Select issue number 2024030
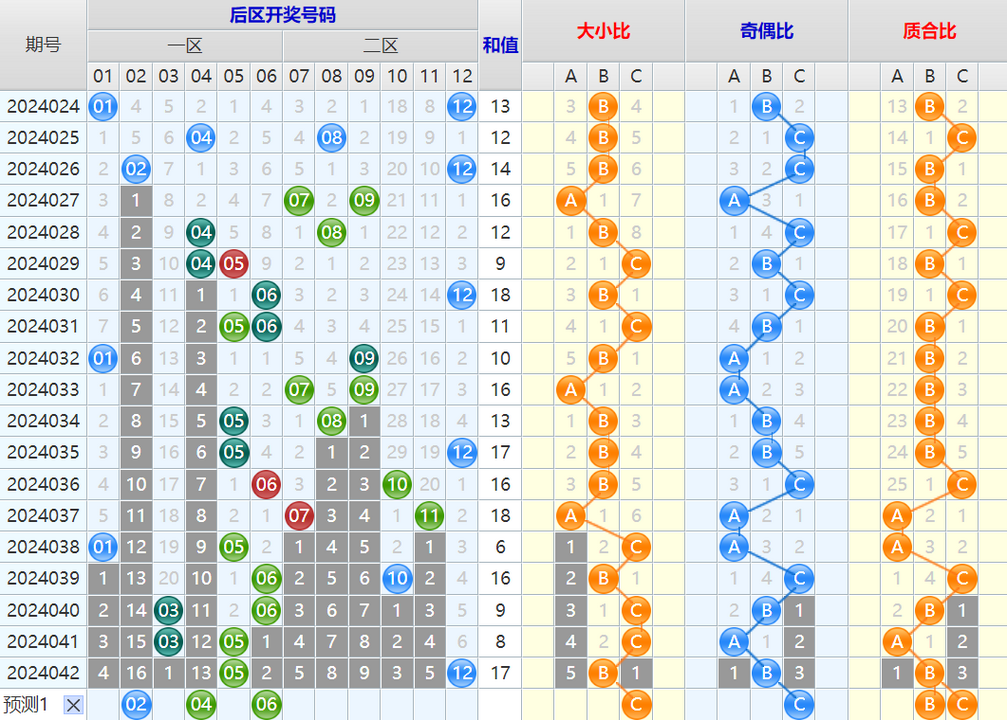This screenshot has width=1007, height=720. pyautogui.click(x=43, y=295)
